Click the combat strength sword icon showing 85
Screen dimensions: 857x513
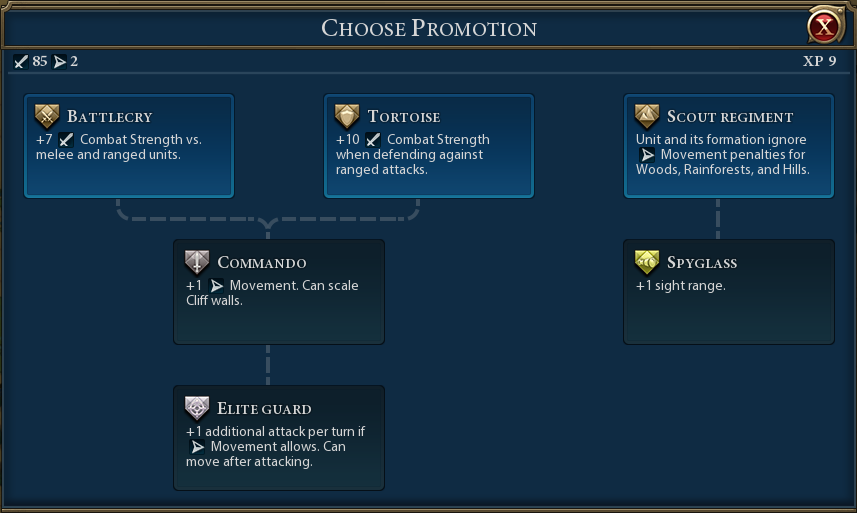click(x=21, y=62)
